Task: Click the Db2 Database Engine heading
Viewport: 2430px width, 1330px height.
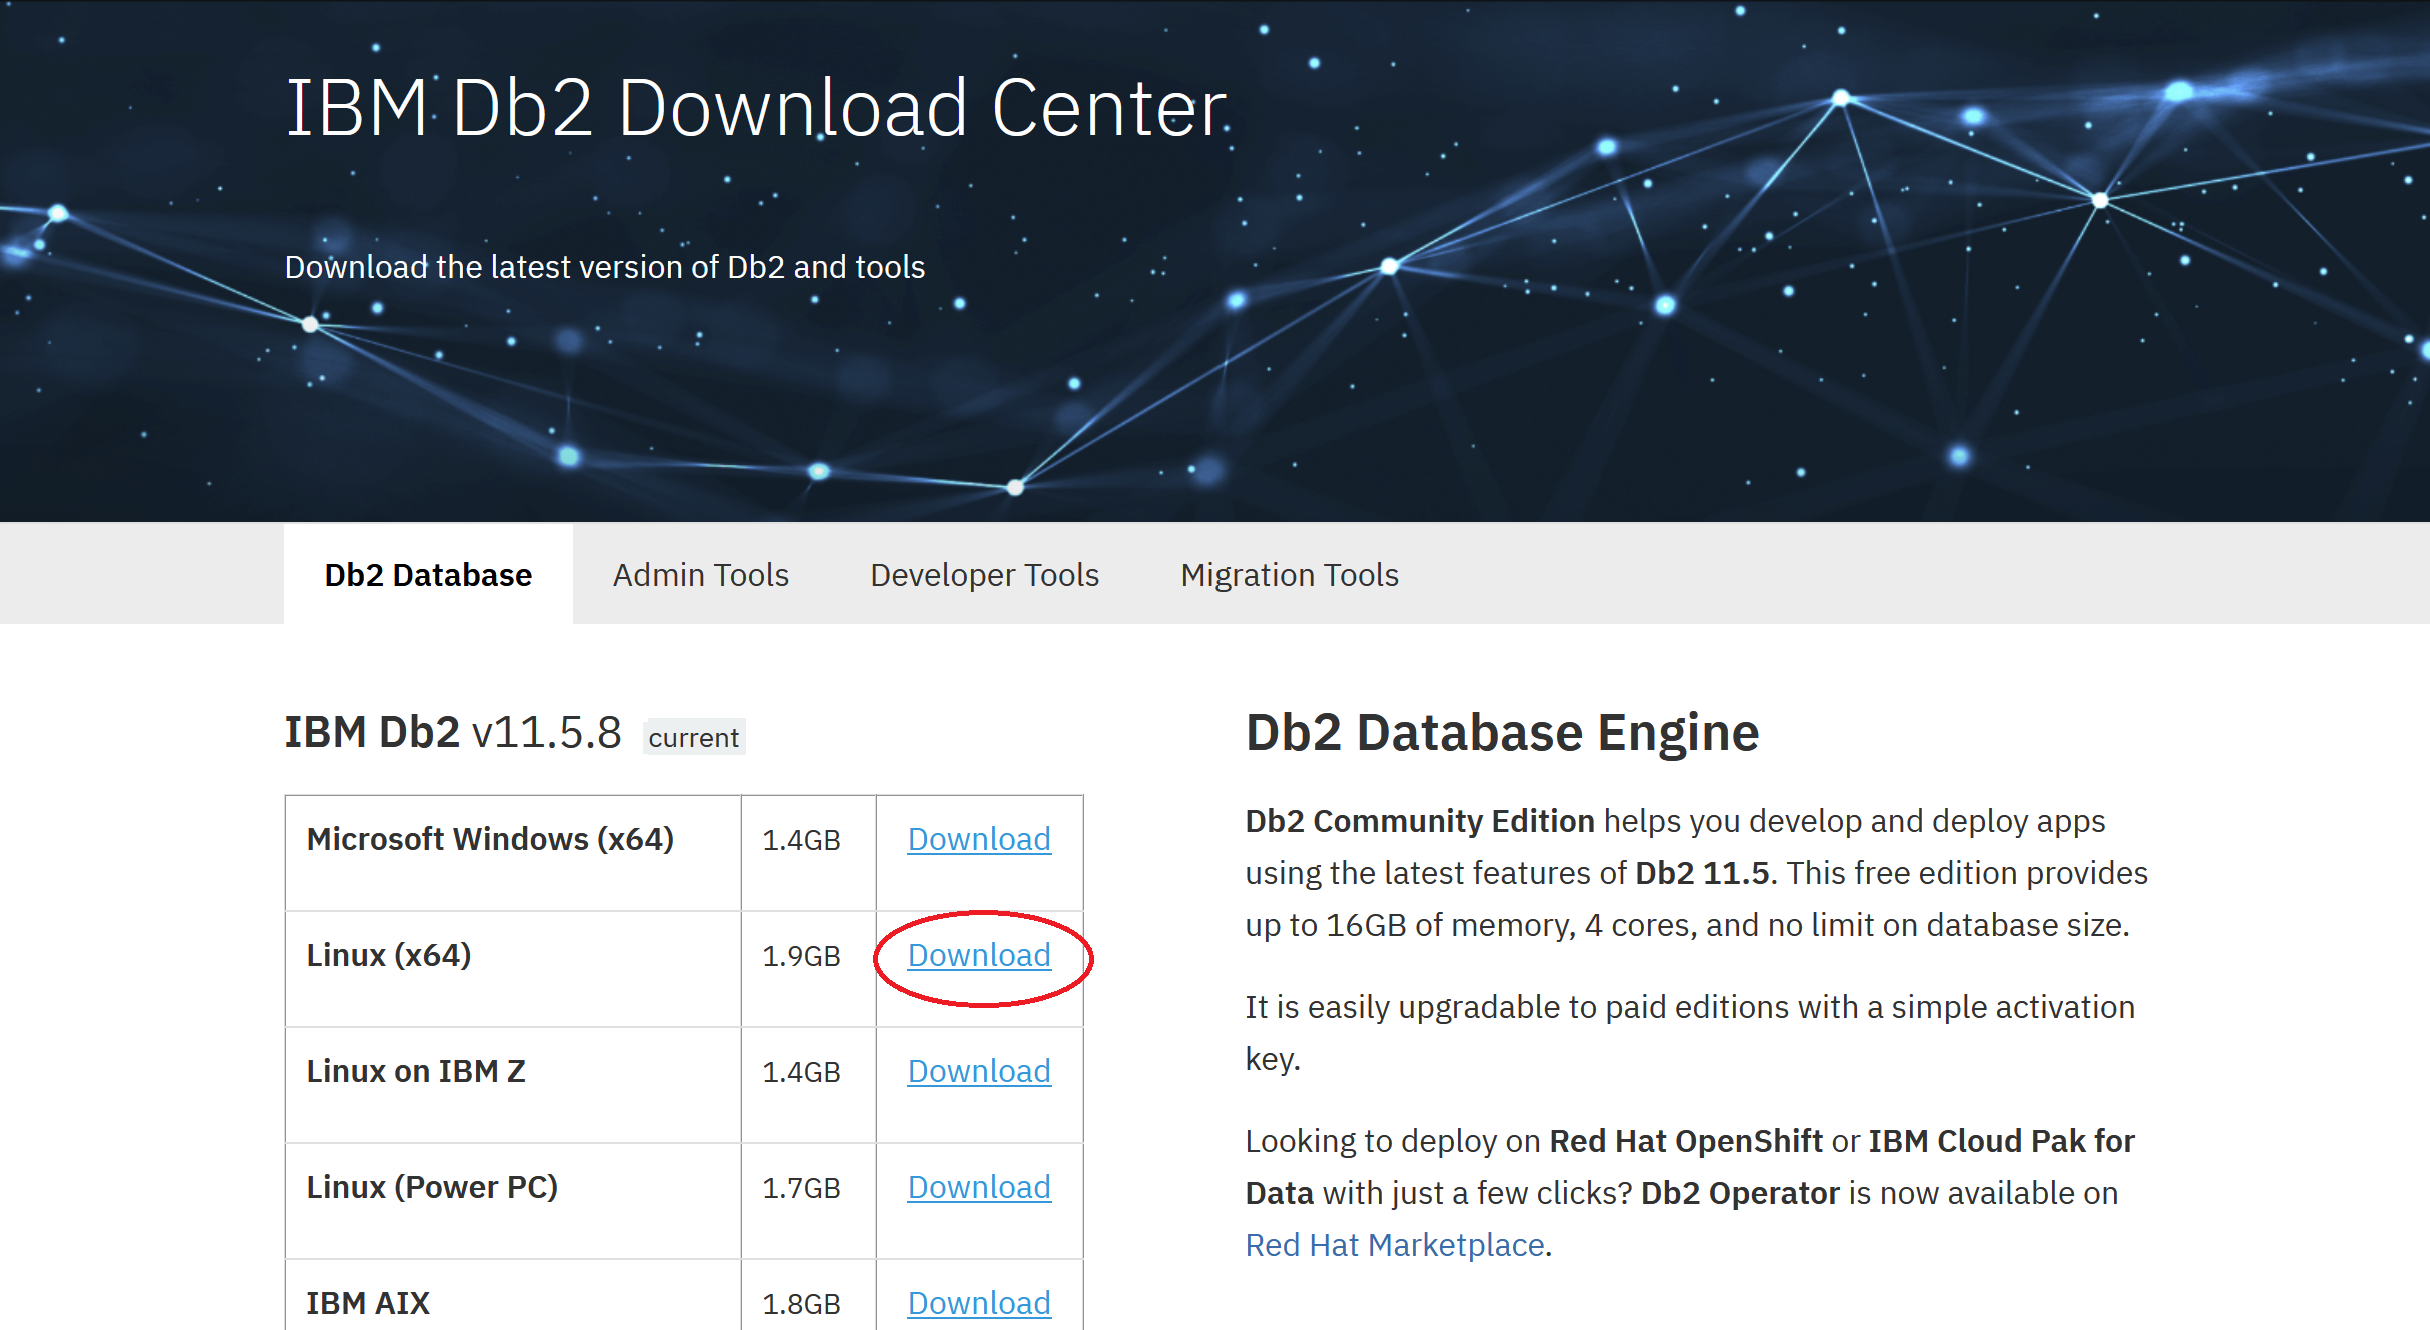Action: click(x=1501, y=733)
